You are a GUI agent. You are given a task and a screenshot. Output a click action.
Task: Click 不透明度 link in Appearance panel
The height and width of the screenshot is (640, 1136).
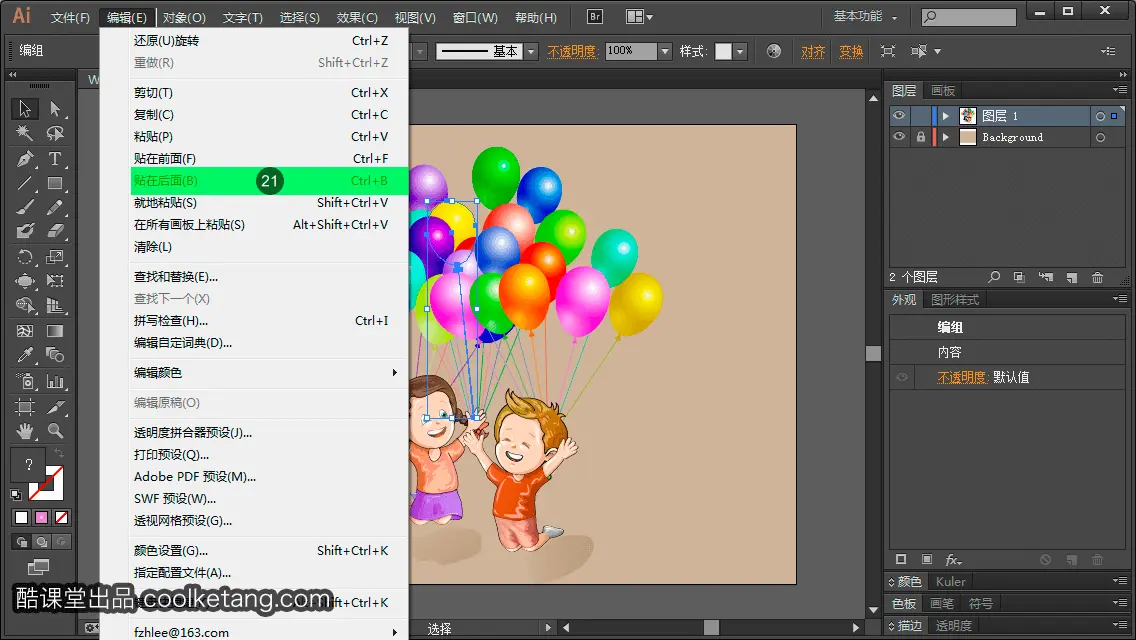pyautogui.click(x=962, y=378)
